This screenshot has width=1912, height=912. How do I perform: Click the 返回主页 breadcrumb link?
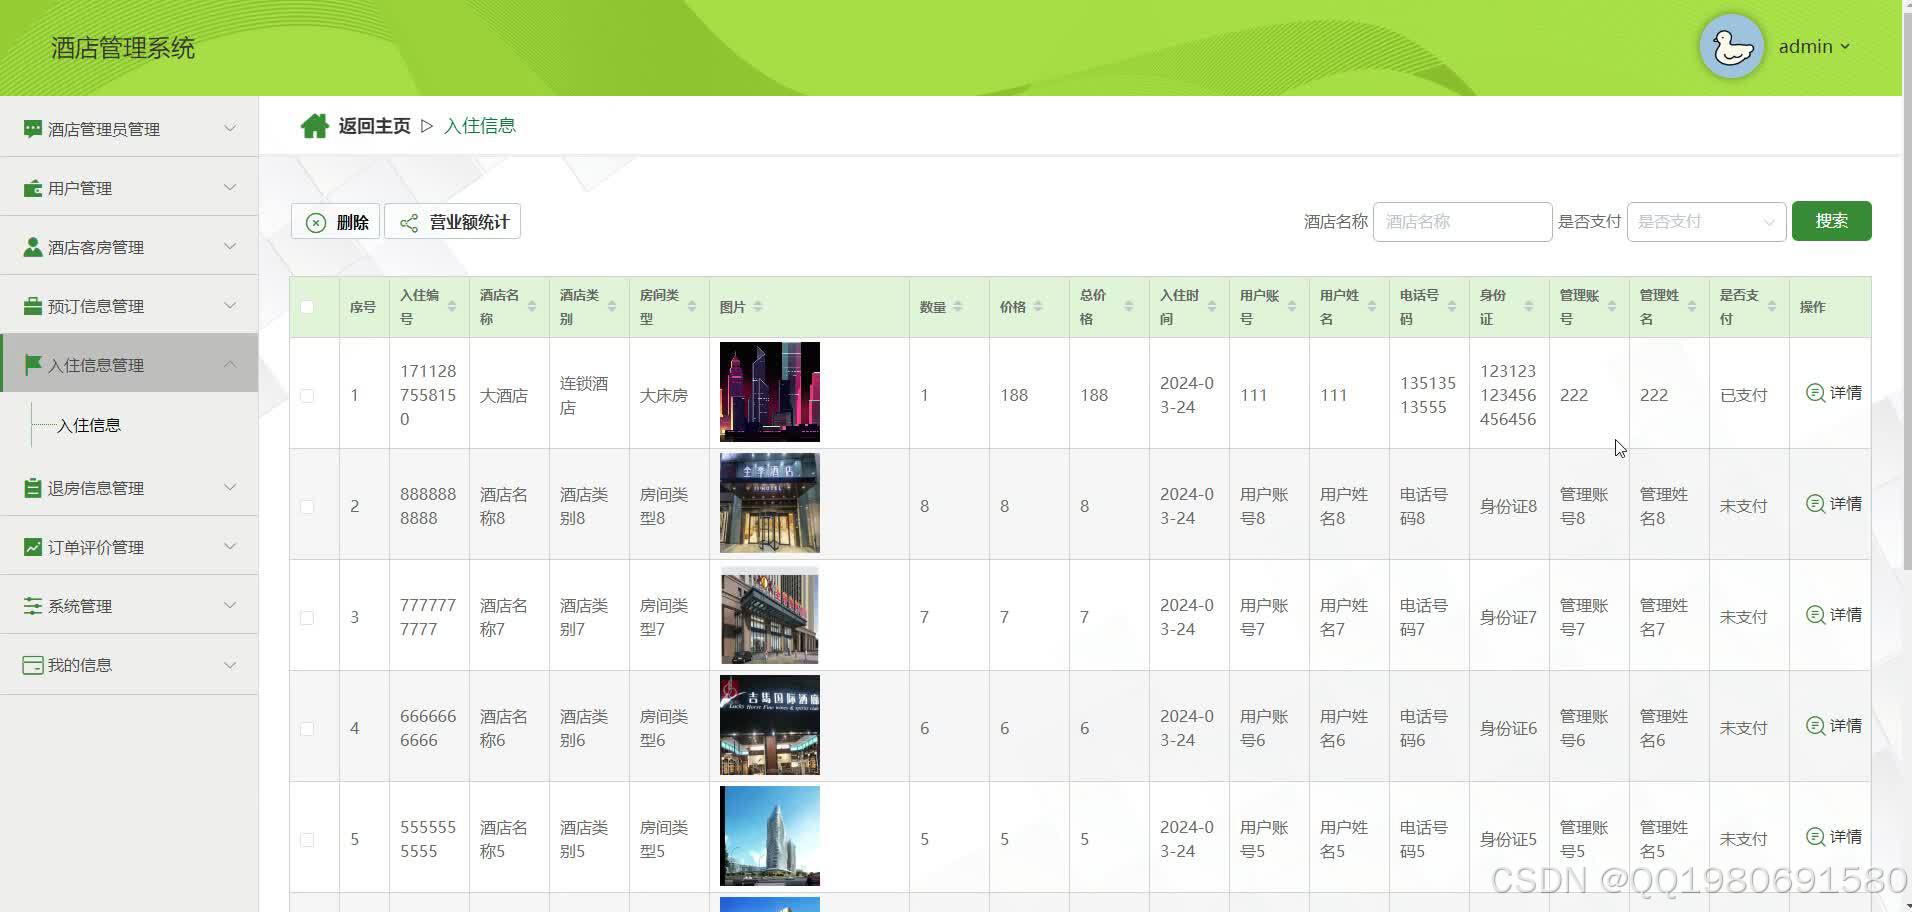[374, 126]
